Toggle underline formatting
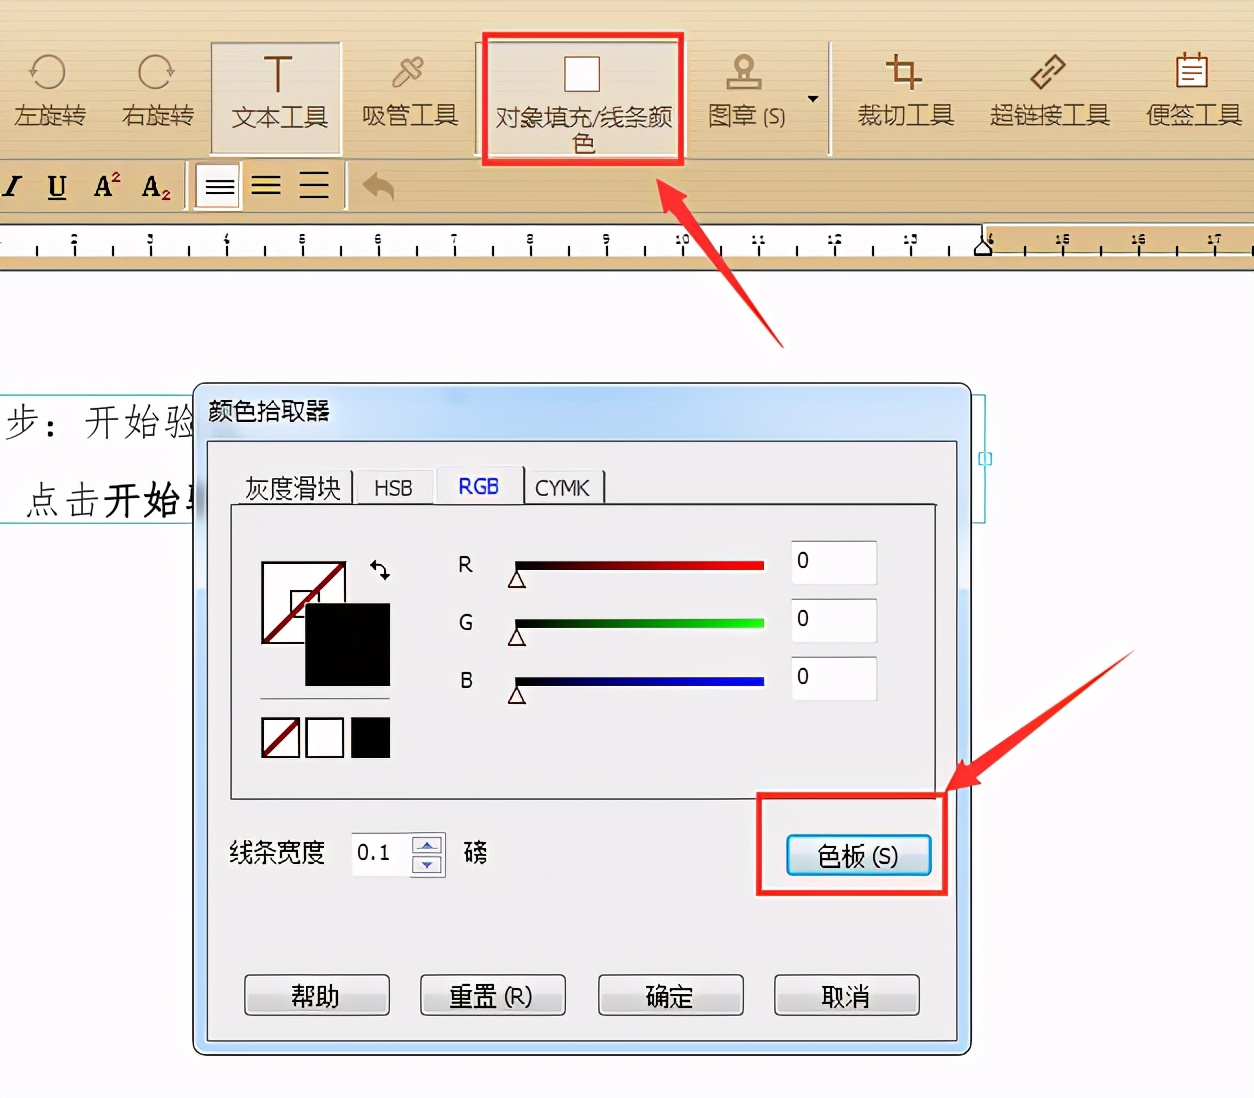The image size is (1254, 1098). pyautogui.click(x=57, y=185)
